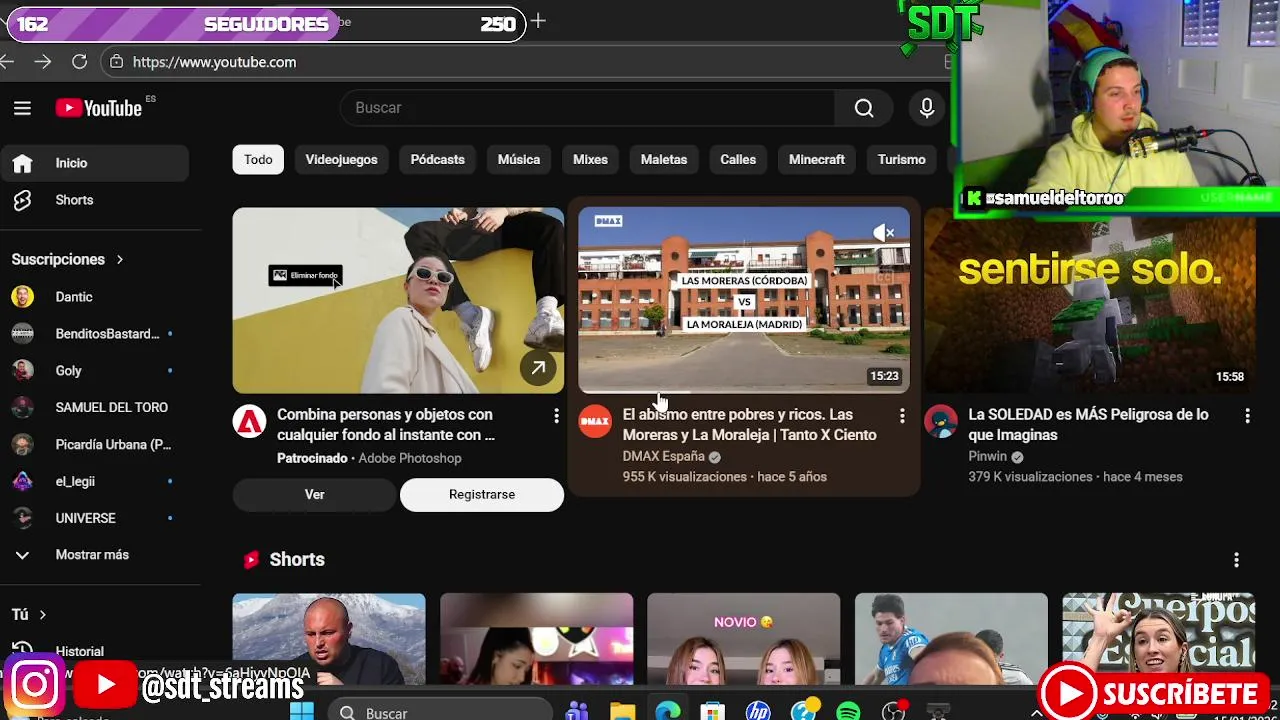The width and height of the screenshot is (1280, 720).
Task: Play the Las Moreras vs La Moraleja thumbnail
Action: [x=744, y=300]
